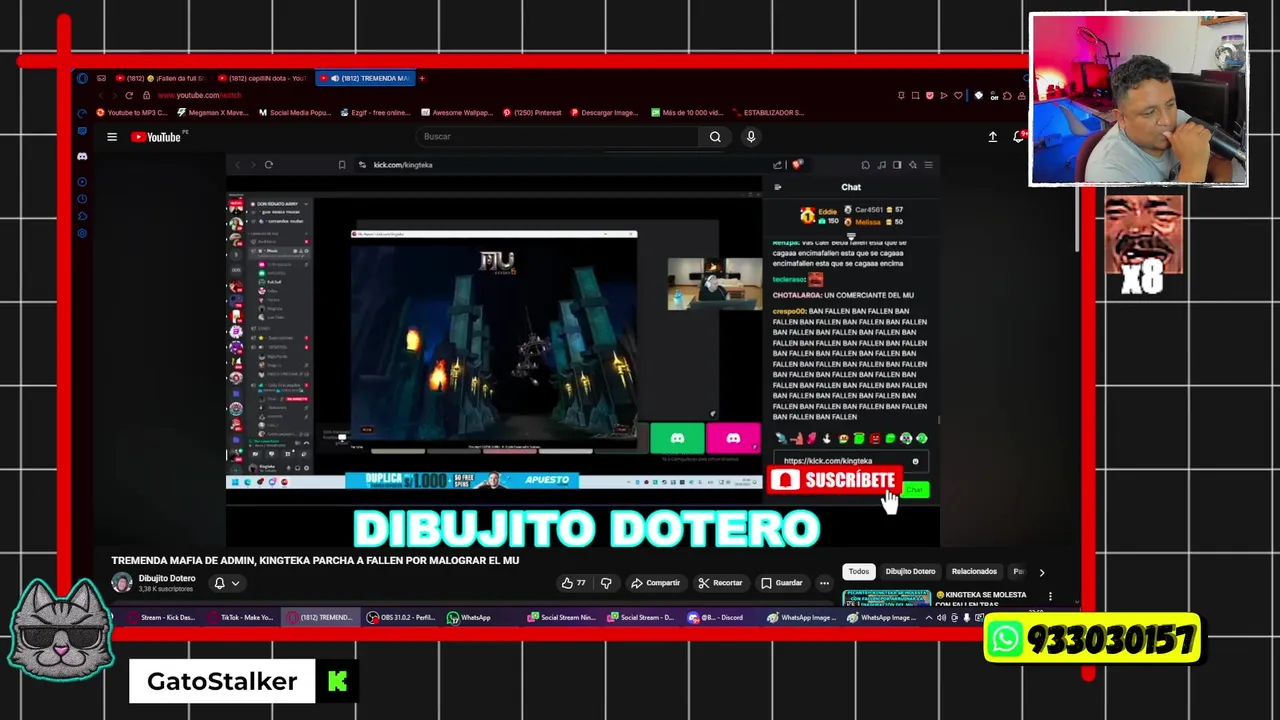Viewport: 1280px width, 720px height.
Task: Click the Recortar clip button
Action: tap(721, 583)
